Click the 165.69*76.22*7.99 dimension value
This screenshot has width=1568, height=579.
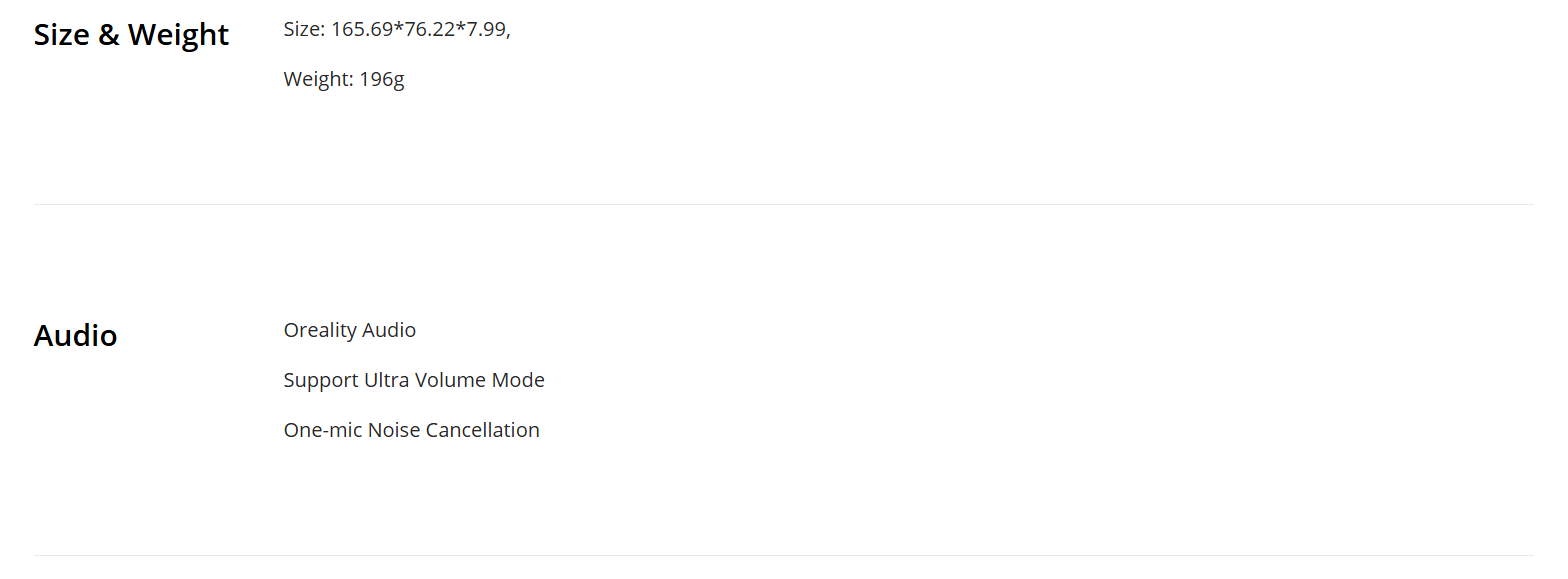[x=418, y=30]
